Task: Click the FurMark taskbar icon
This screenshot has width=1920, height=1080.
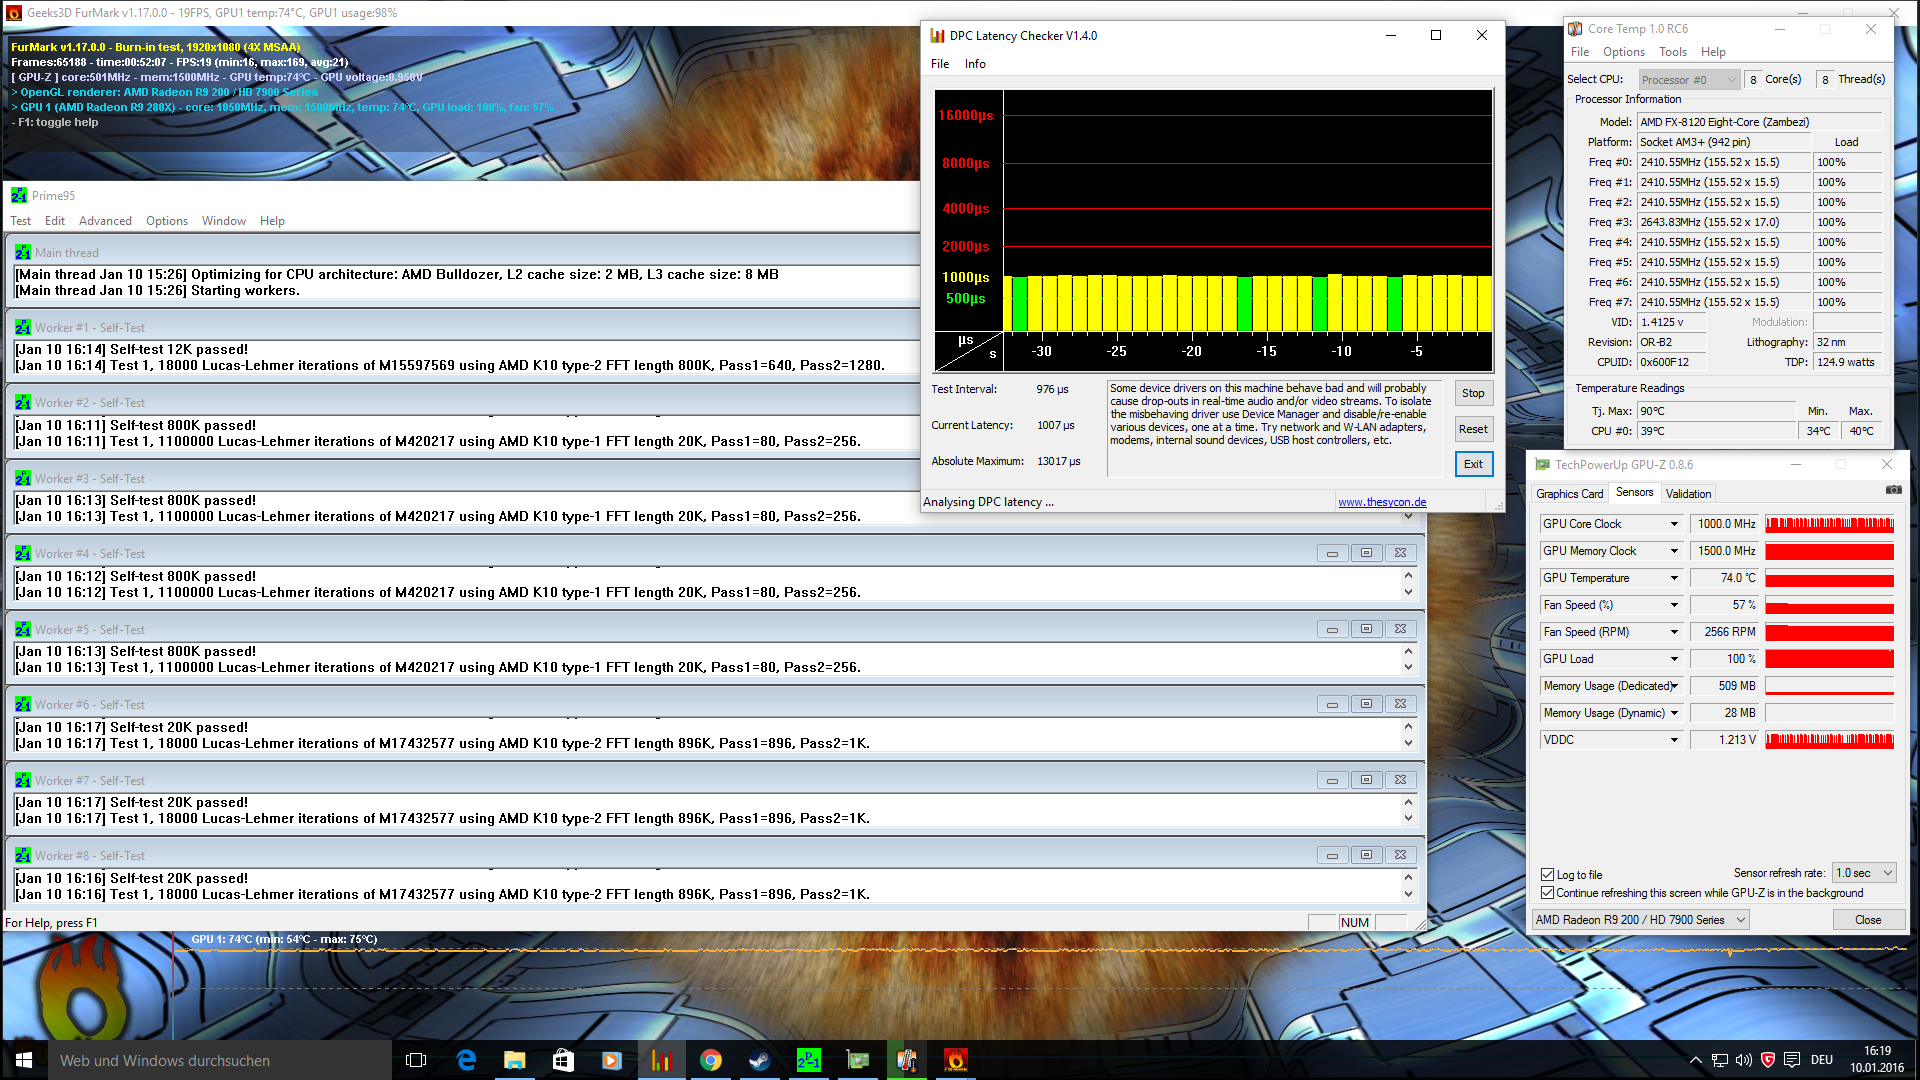Action: click(x=955, y=1060)
